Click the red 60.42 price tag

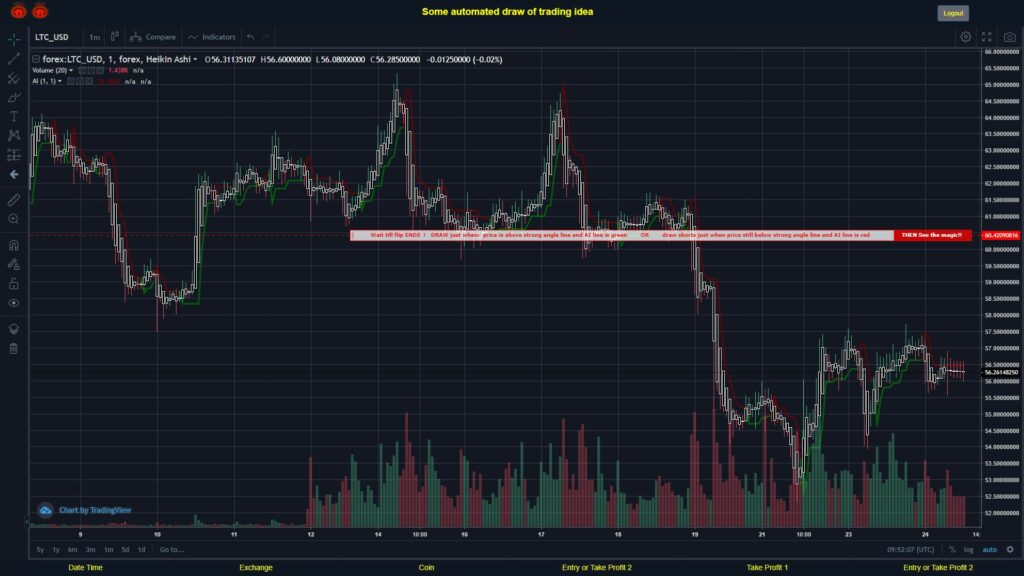[1000, 235]
